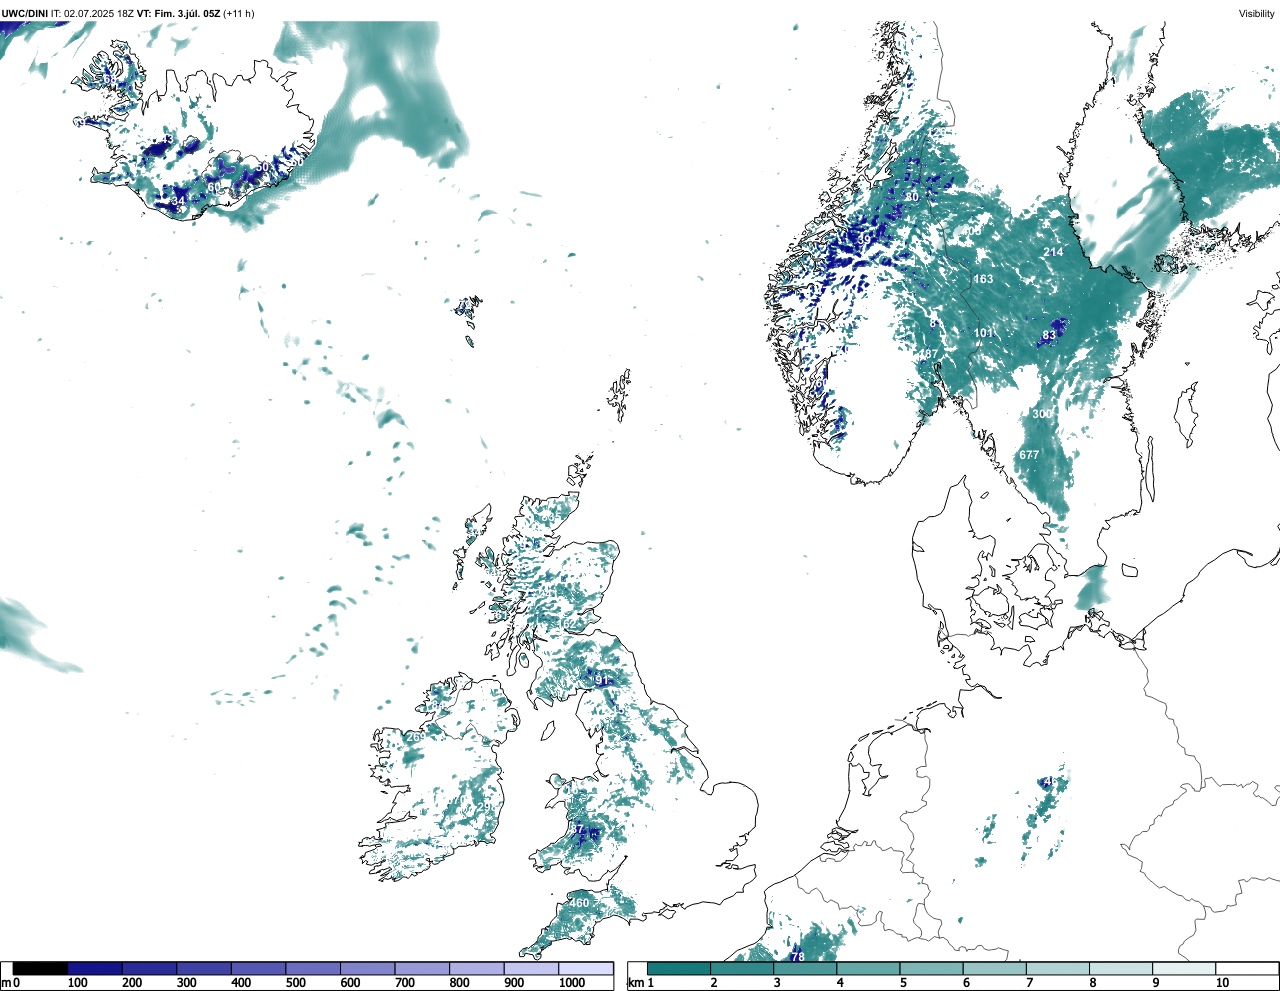This screenshot has height=991, width=1280.
Task: Click the '34' value in southern Iceland
Action: pyautogui.click(x=178, y=201)
